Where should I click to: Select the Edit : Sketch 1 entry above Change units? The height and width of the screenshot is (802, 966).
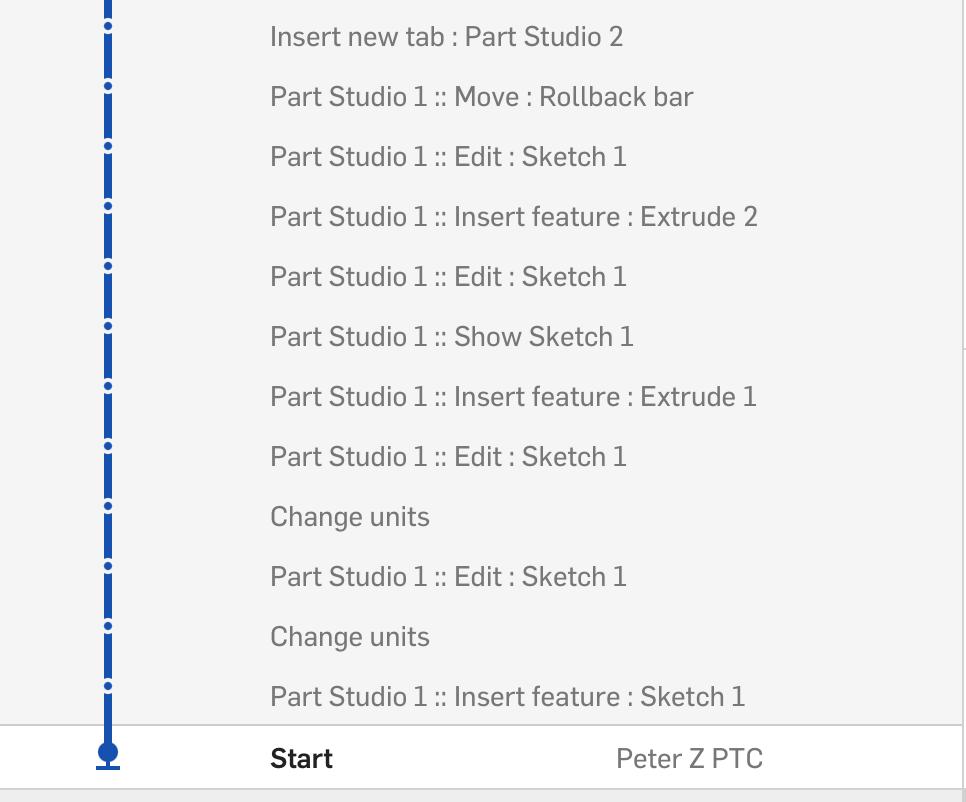tap(448, 456)
